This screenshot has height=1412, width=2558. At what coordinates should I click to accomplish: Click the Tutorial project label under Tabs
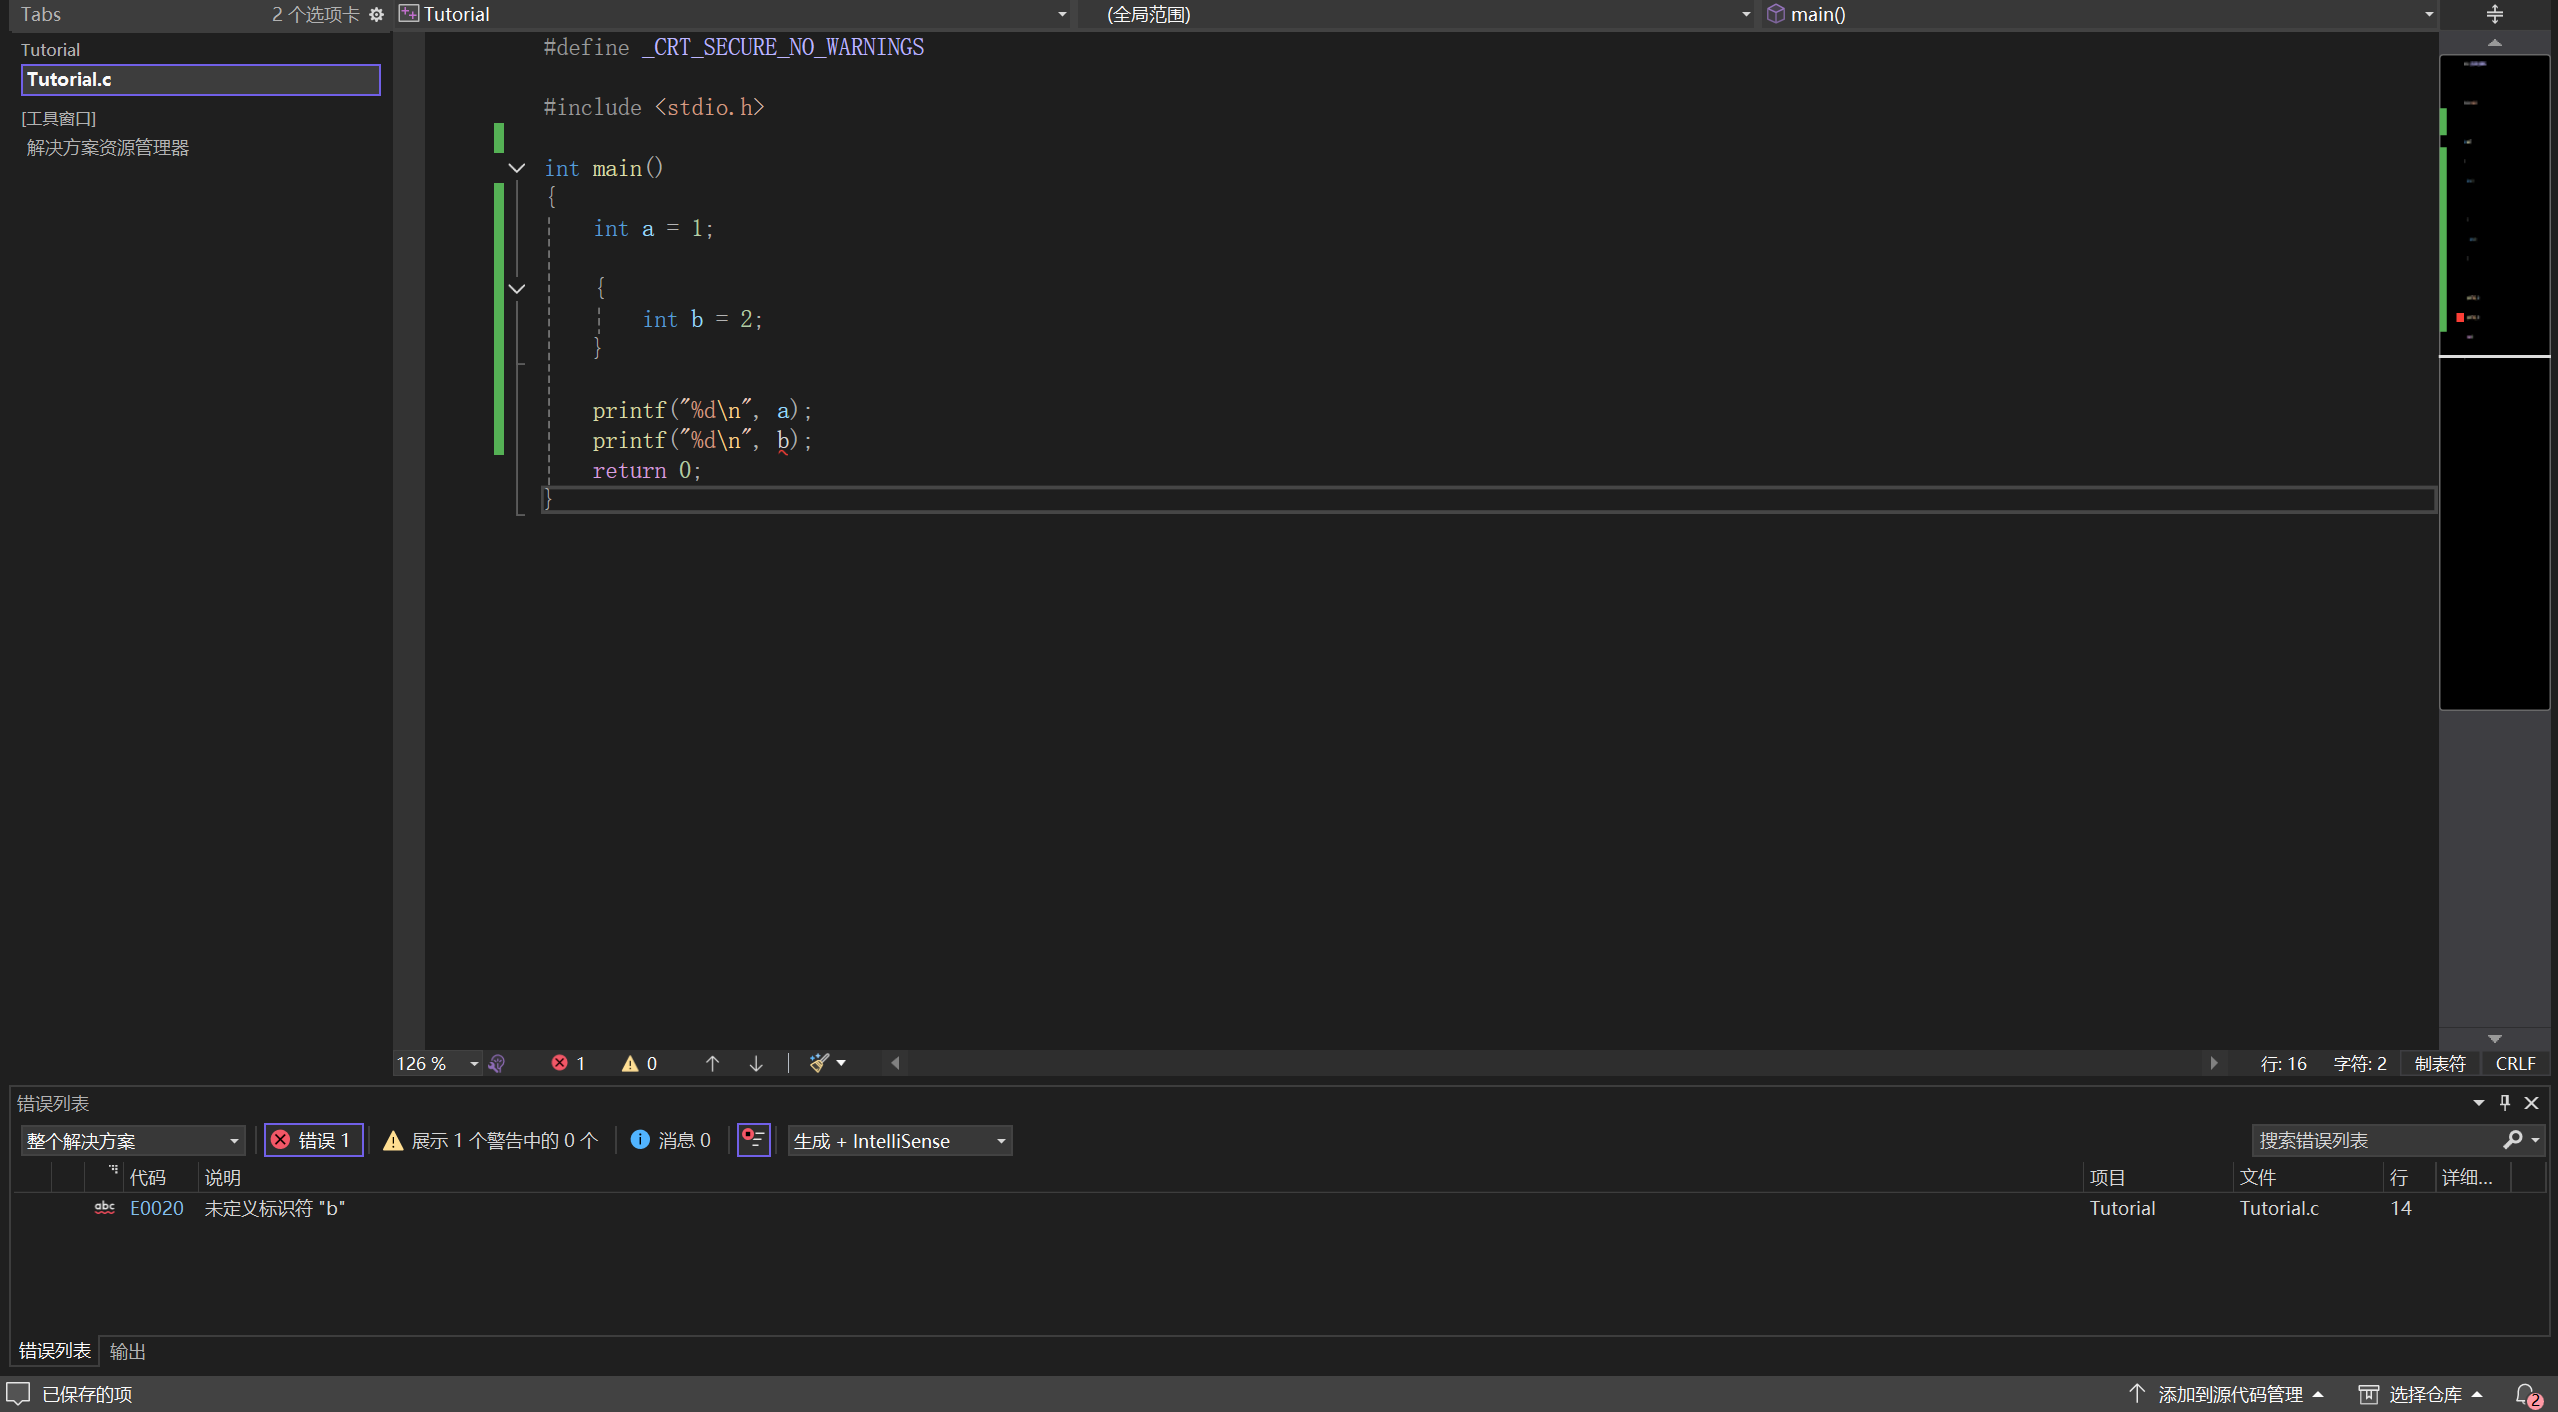pos(50,50)
